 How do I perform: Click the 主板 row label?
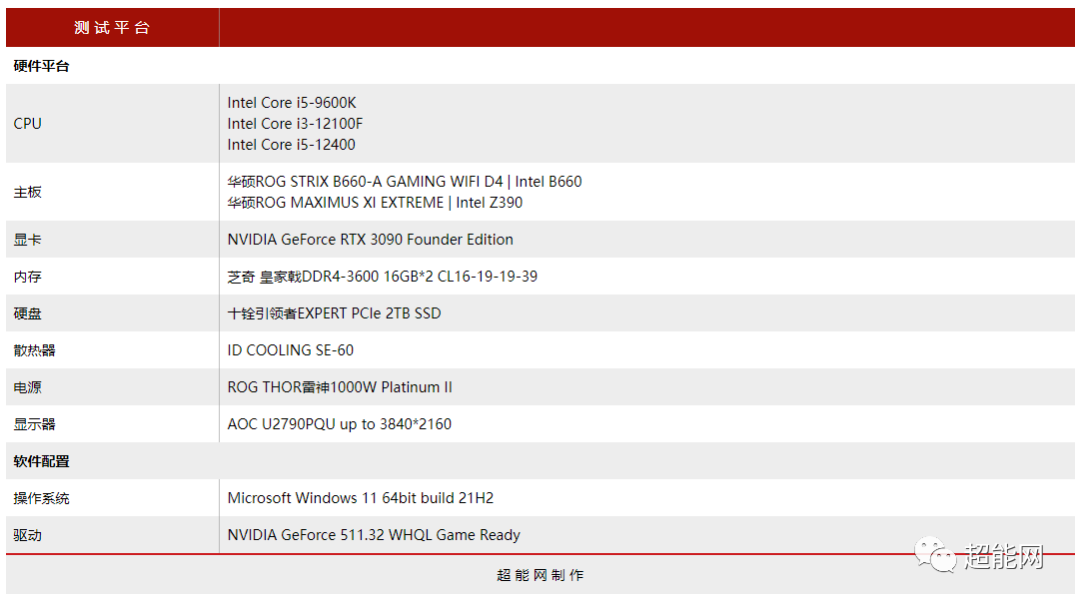pos(28,192)
